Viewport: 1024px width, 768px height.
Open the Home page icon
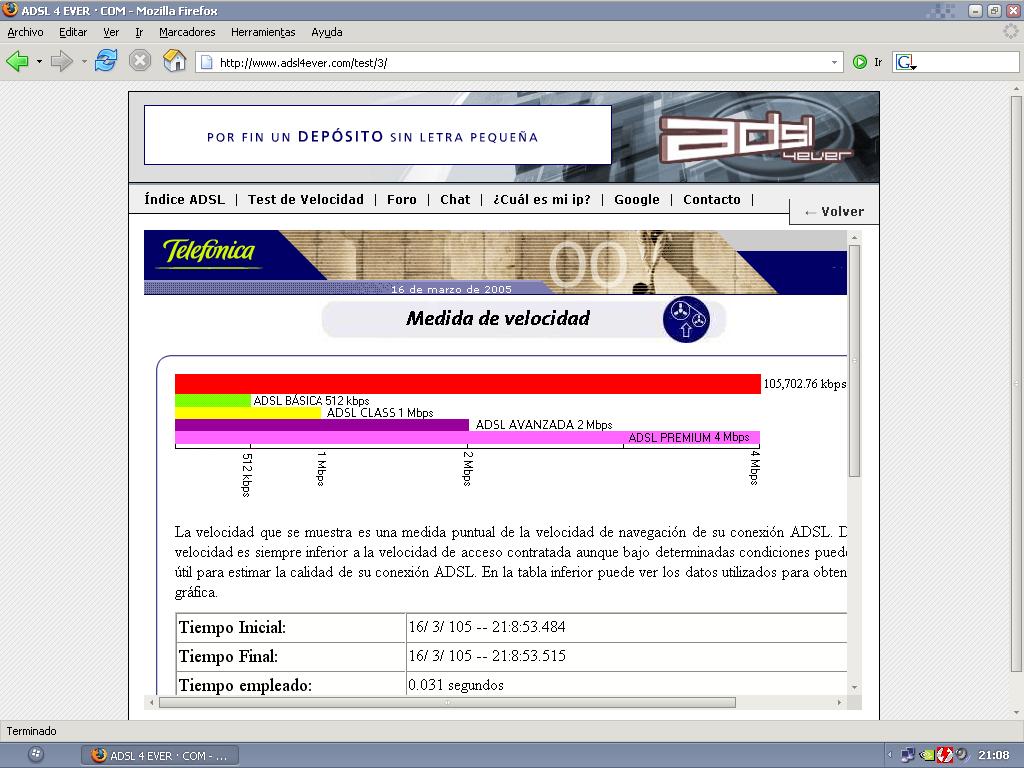click(174, 61)
